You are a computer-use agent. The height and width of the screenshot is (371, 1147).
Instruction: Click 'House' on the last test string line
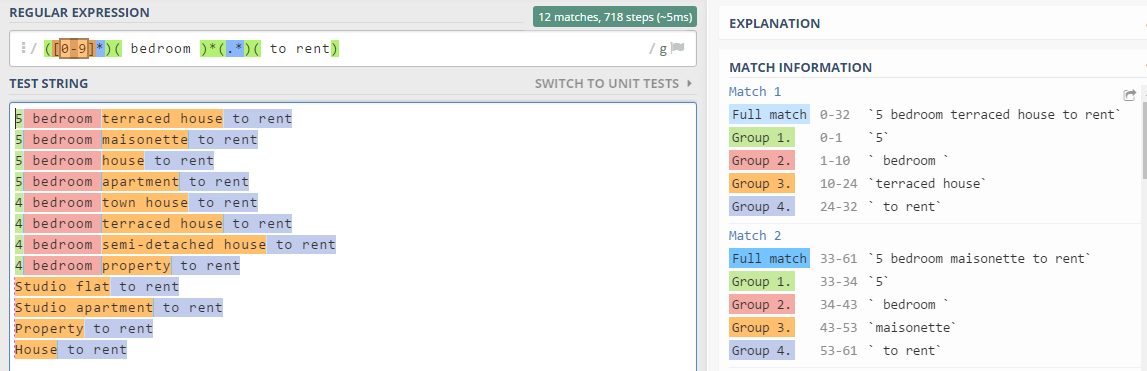tap(36, 350)
